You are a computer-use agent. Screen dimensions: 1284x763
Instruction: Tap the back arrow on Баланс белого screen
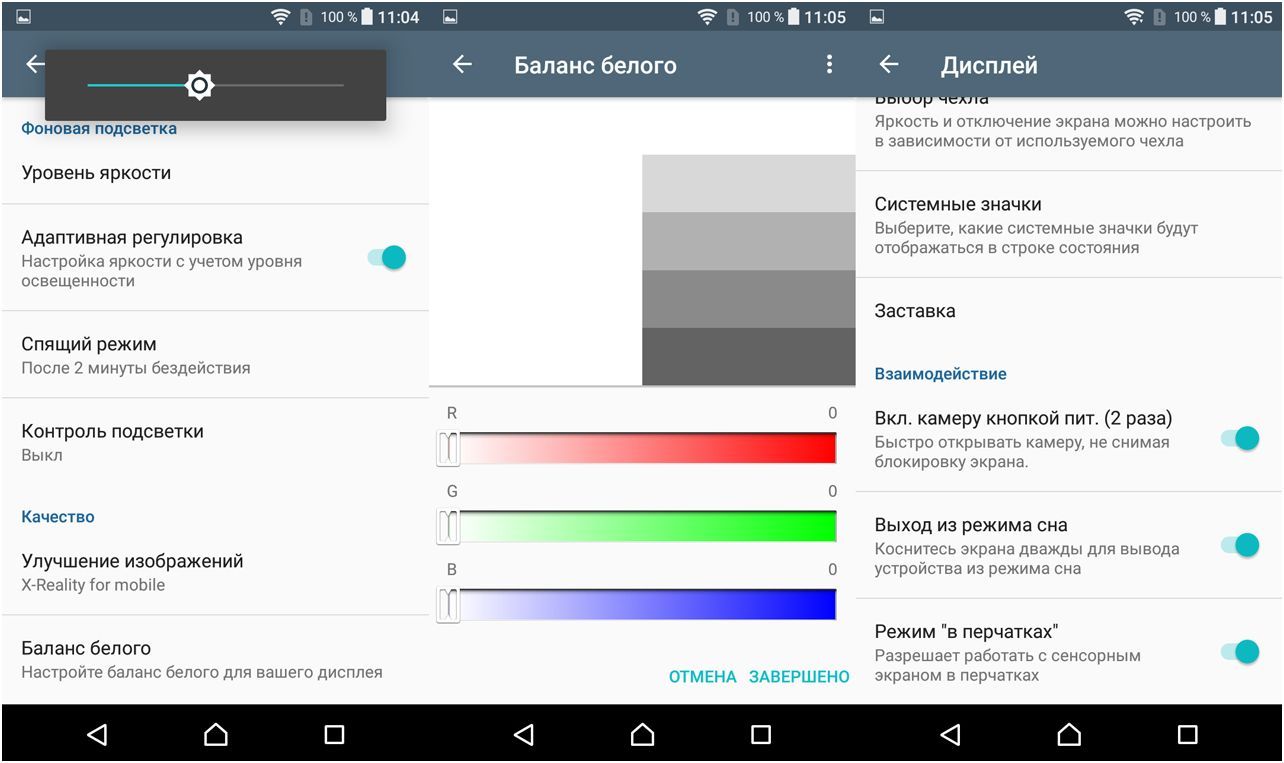tap(462, 64)
